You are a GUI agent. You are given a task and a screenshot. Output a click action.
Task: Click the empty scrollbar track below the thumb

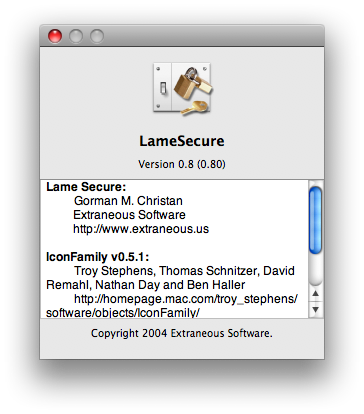(315, 270)
